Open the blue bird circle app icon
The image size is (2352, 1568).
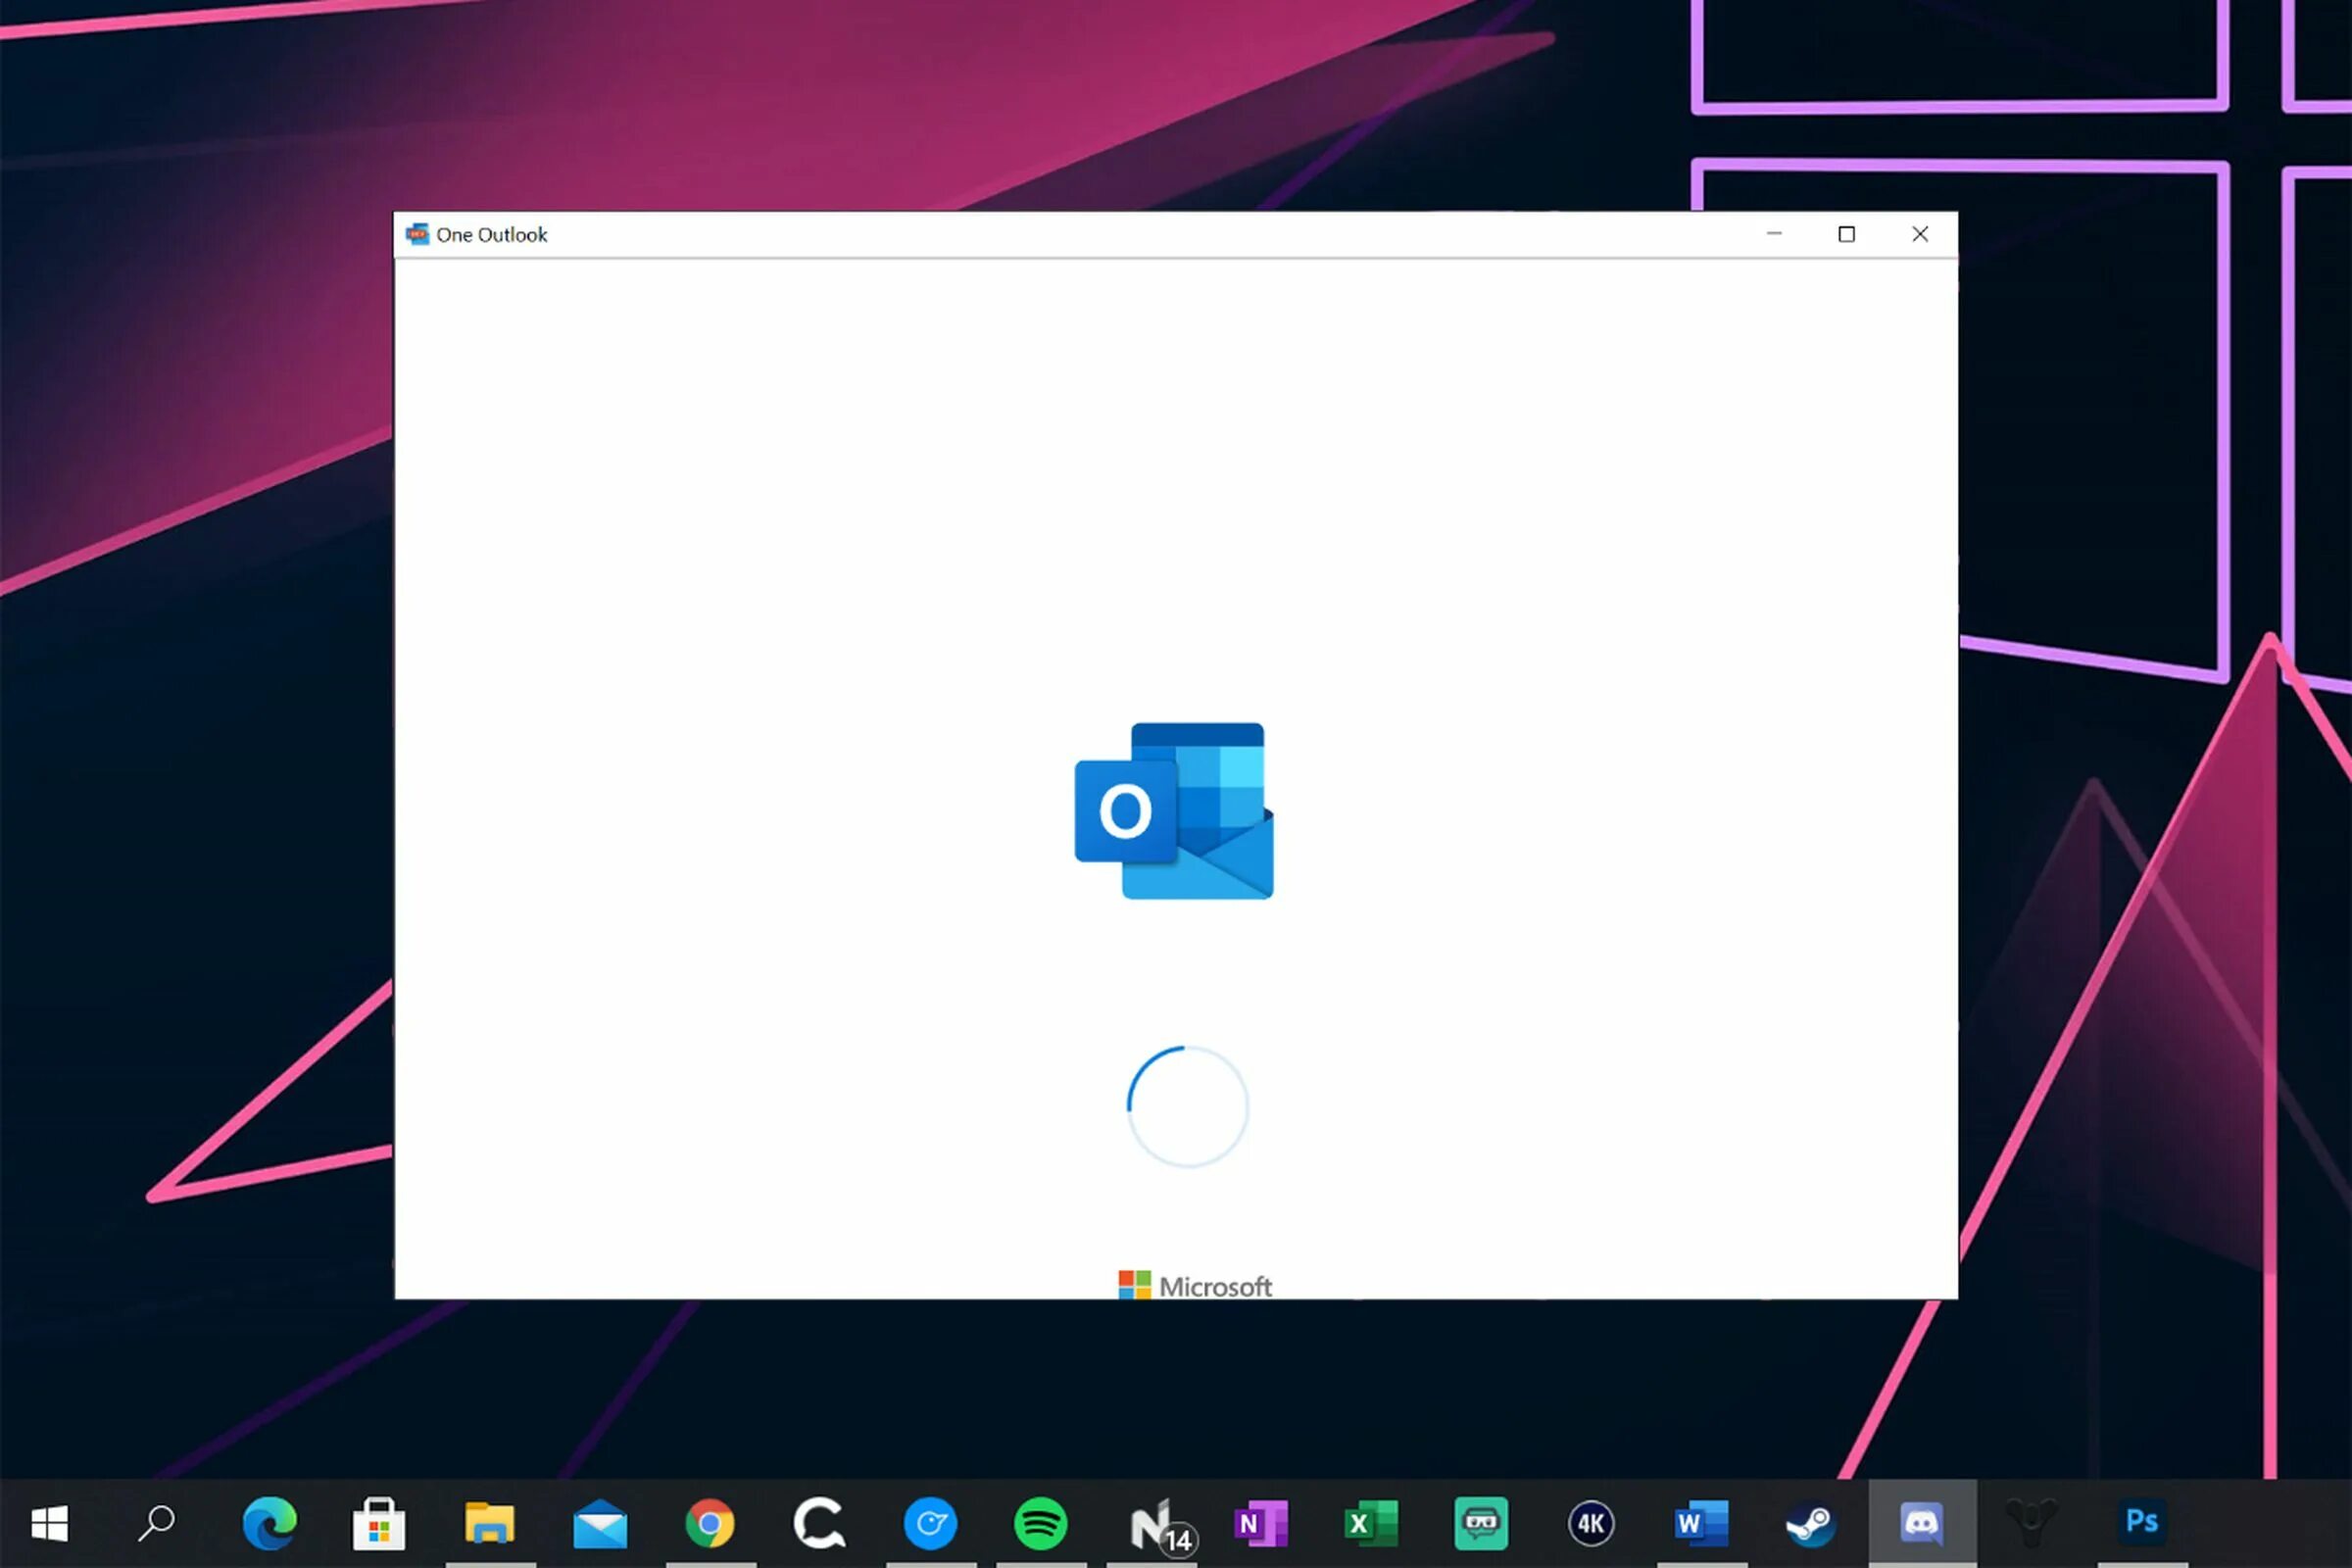930,1523
